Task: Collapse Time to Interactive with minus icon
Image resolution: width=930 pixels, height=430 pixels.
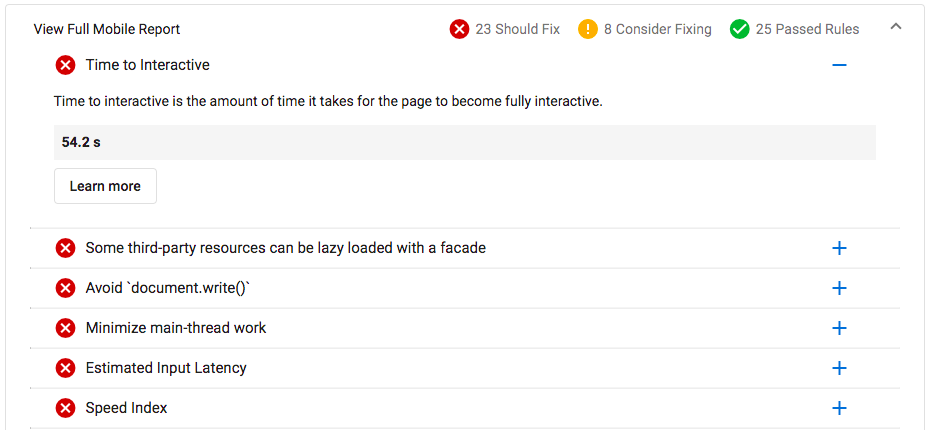Action: tap(839, 65)
